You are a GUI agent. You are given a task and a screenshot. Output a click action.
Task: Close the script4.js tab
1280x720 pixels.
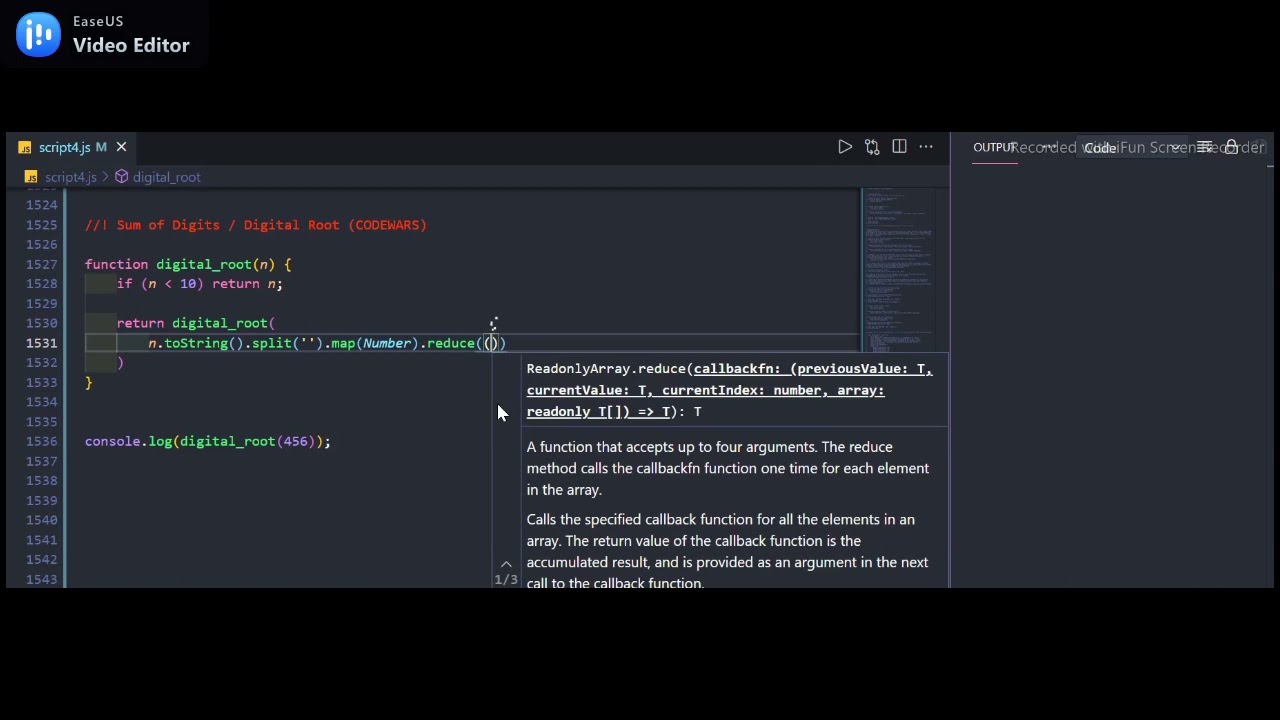pos(121,147)
